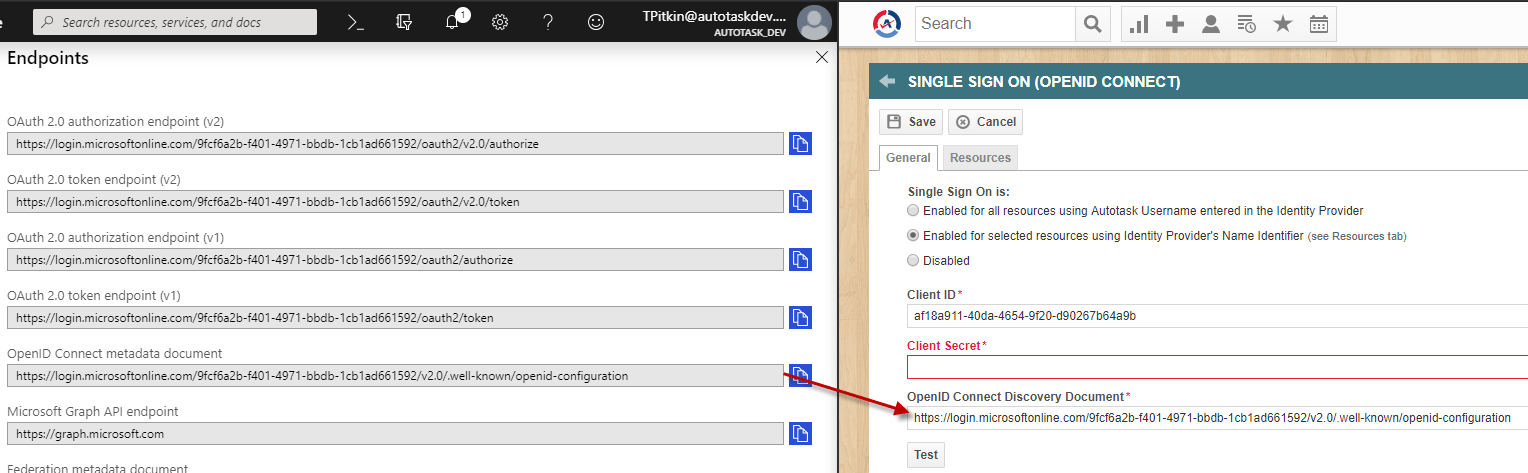The height and width of the screenshot is (473, 1528).
Task: Focus Azure search resources box
Action: tap(175, 22)
